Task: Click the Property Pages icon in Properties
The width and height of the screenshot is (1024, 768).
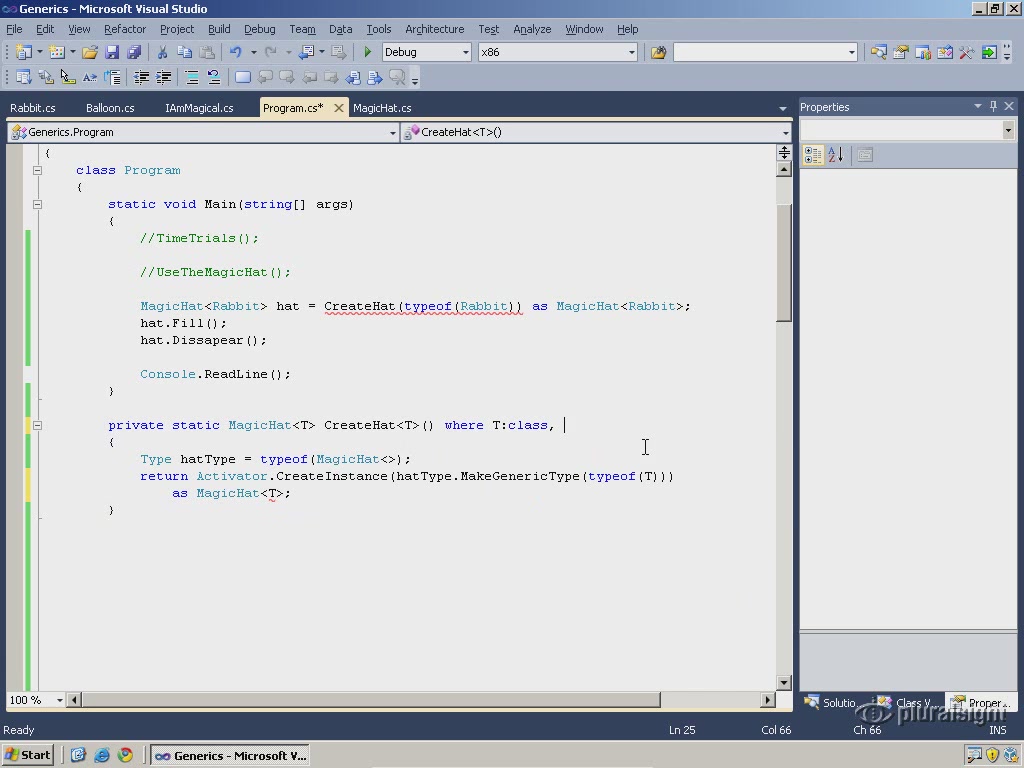Action: (x=865, y=155)
